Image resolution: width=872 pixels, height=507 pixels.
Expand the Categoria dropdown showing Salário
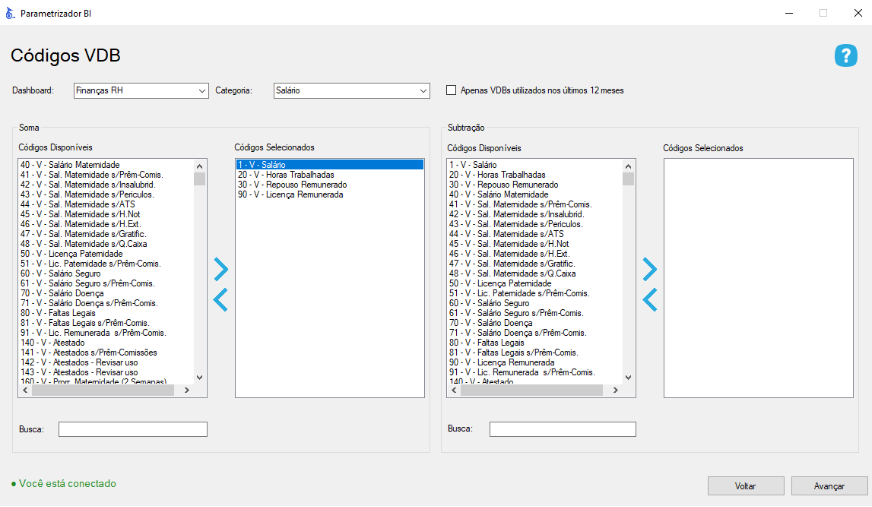coord(352,91)
